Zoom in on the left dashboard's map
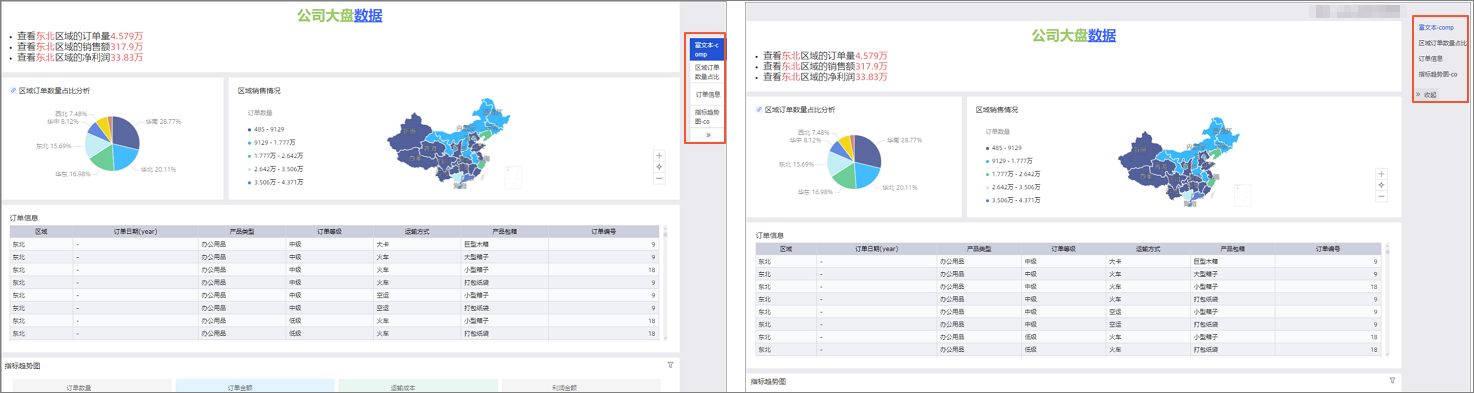Viewport: 1474px width, 393px height. coord(659,156)
